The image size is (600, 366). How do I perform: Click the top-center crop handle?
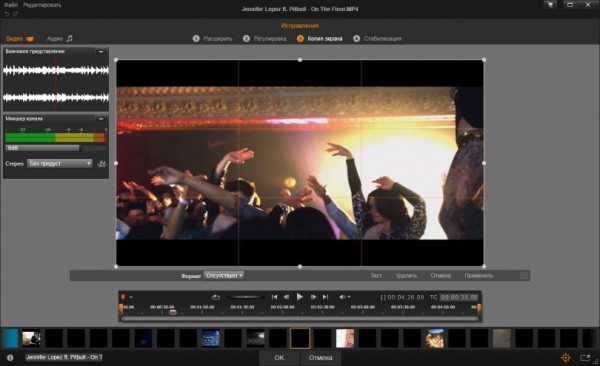click(x=300, y=60)
